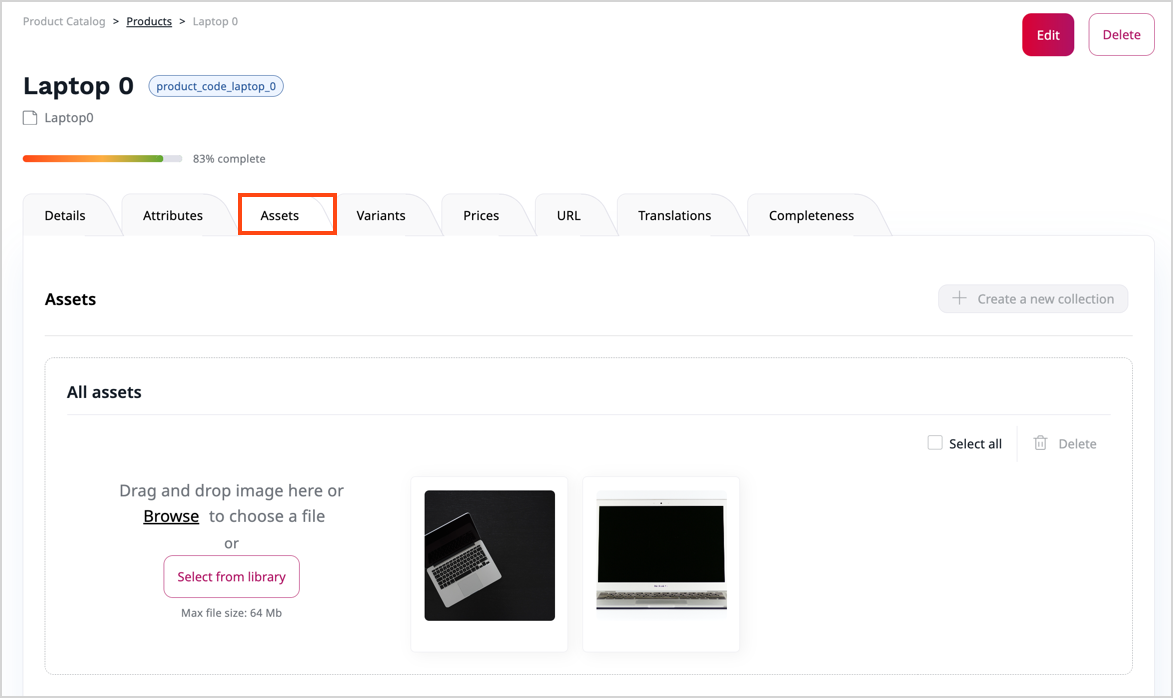This screenshot has width=1173, height=698.
Task: Click the 83% complete progress bar
Action: tap(100, 158)
